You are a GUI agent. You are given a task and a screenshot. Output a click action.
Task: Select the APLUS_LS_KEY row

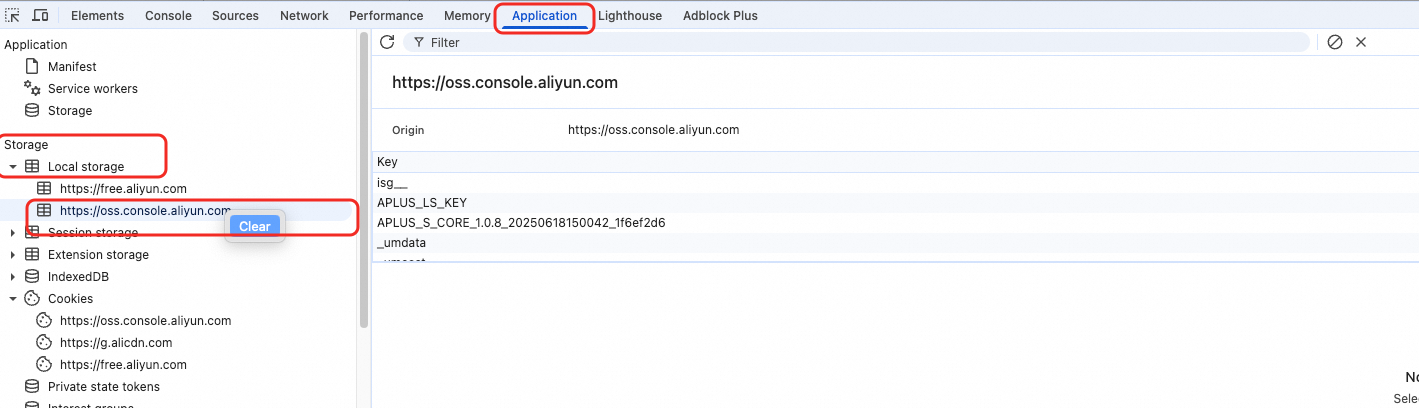tap(895, 203)
